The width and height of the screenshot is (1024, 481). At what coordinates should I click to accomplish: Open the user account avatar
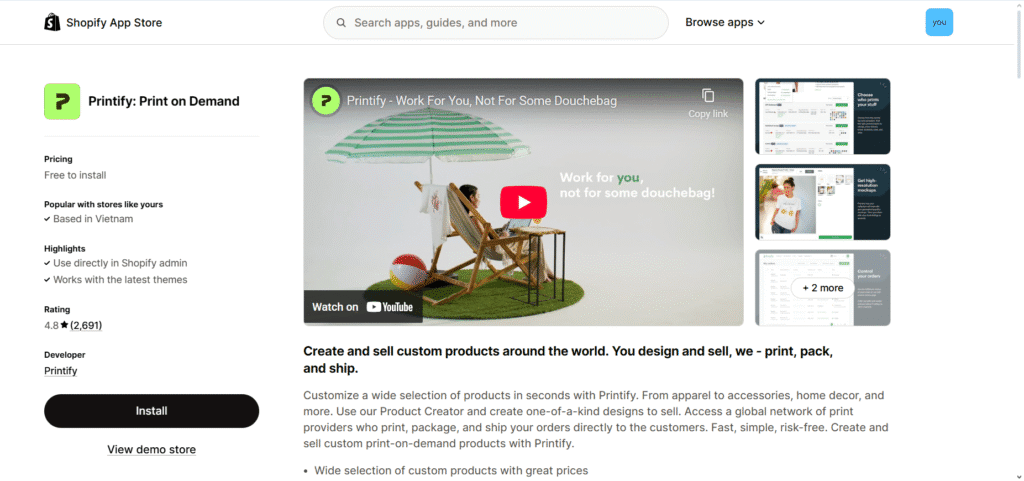click(x=939, y=22)
